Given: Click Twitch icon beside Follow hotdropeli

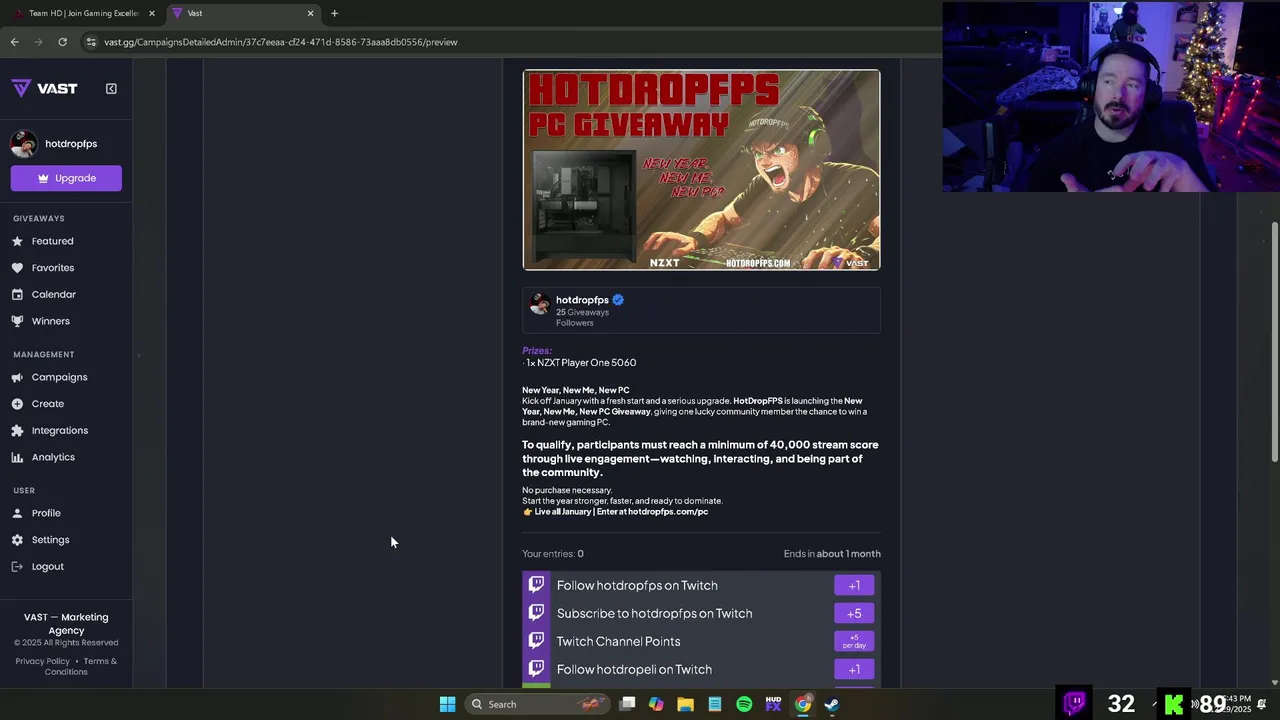Looking at the screenshot, I should 536,669.
